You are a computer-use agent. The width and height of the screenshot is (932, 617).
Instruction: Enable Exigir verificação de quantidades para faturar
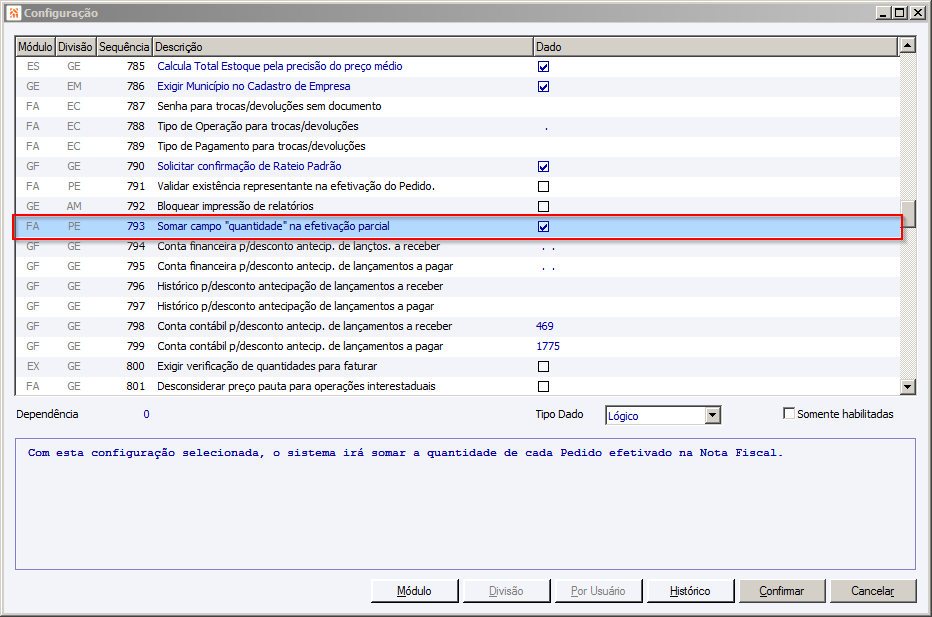click(x=543, y=366)
